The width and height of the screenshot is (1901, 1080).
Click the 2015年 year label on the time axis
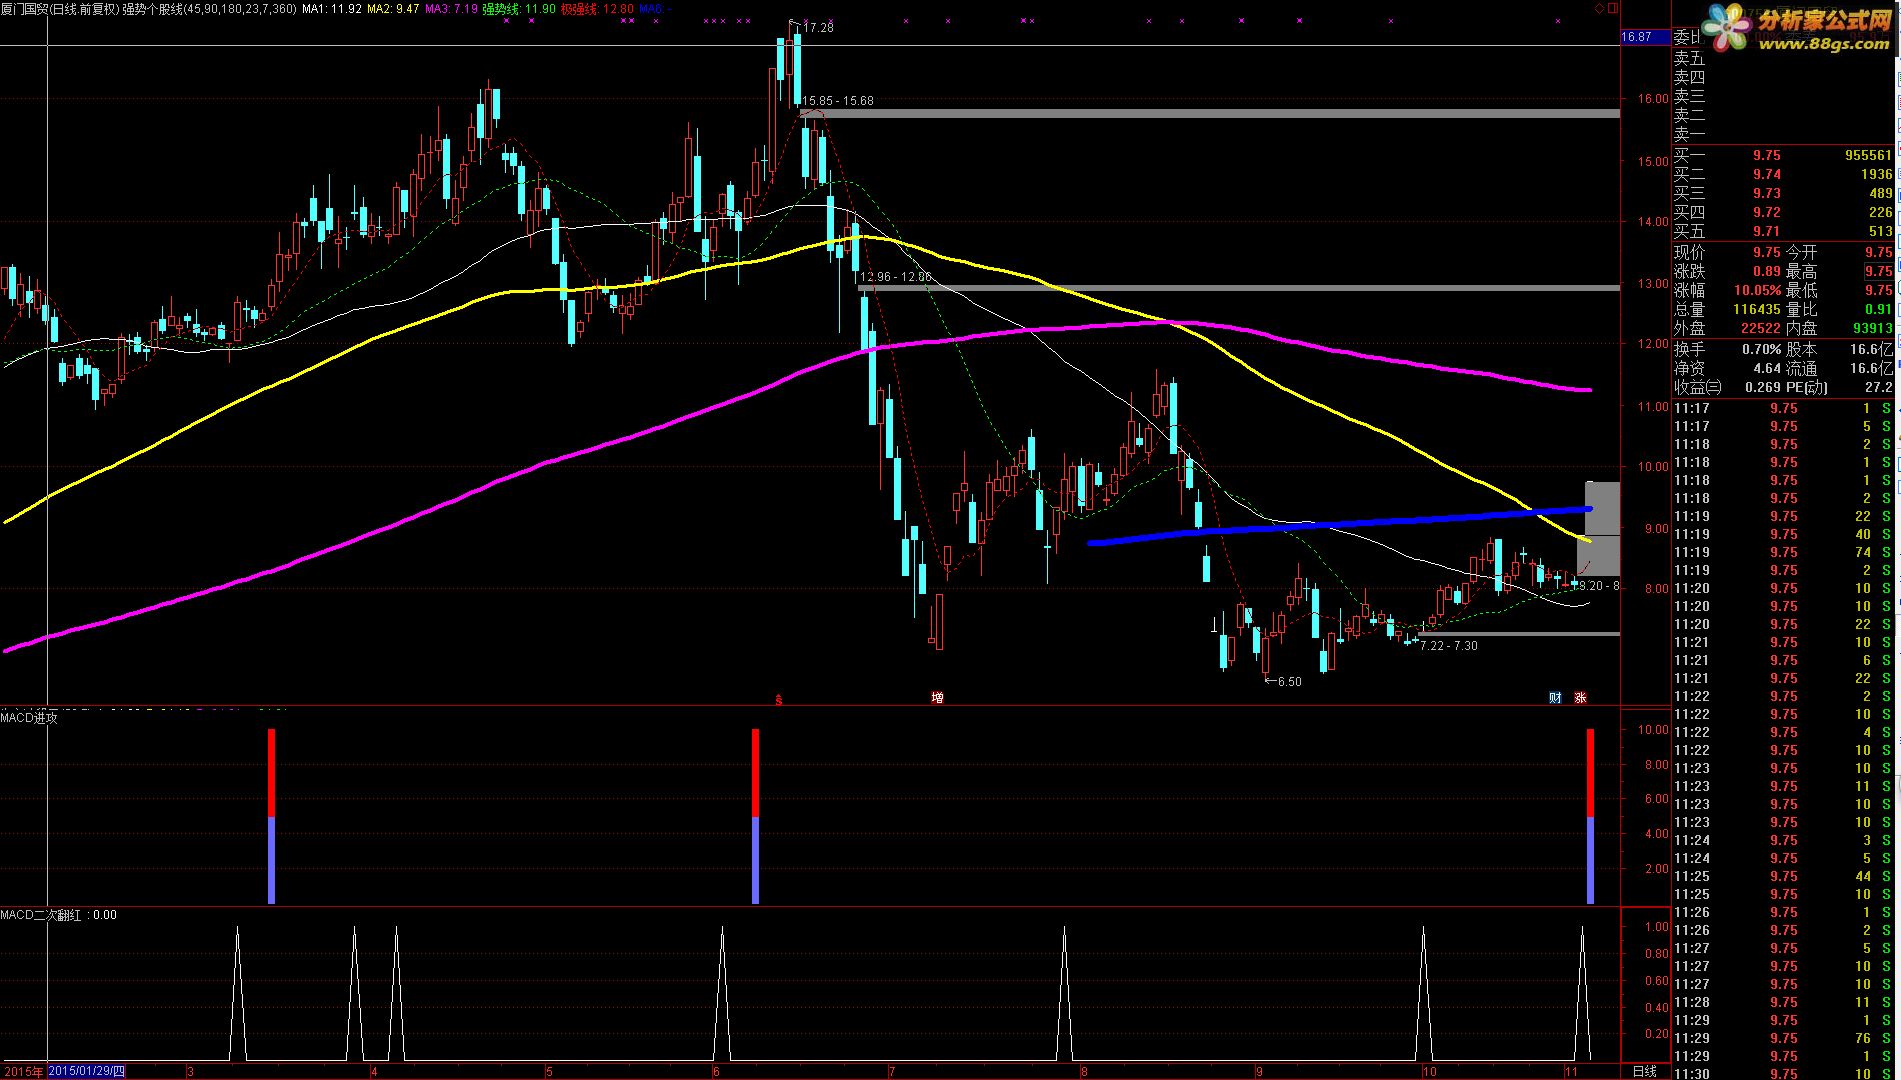[x=22, y=1072]
